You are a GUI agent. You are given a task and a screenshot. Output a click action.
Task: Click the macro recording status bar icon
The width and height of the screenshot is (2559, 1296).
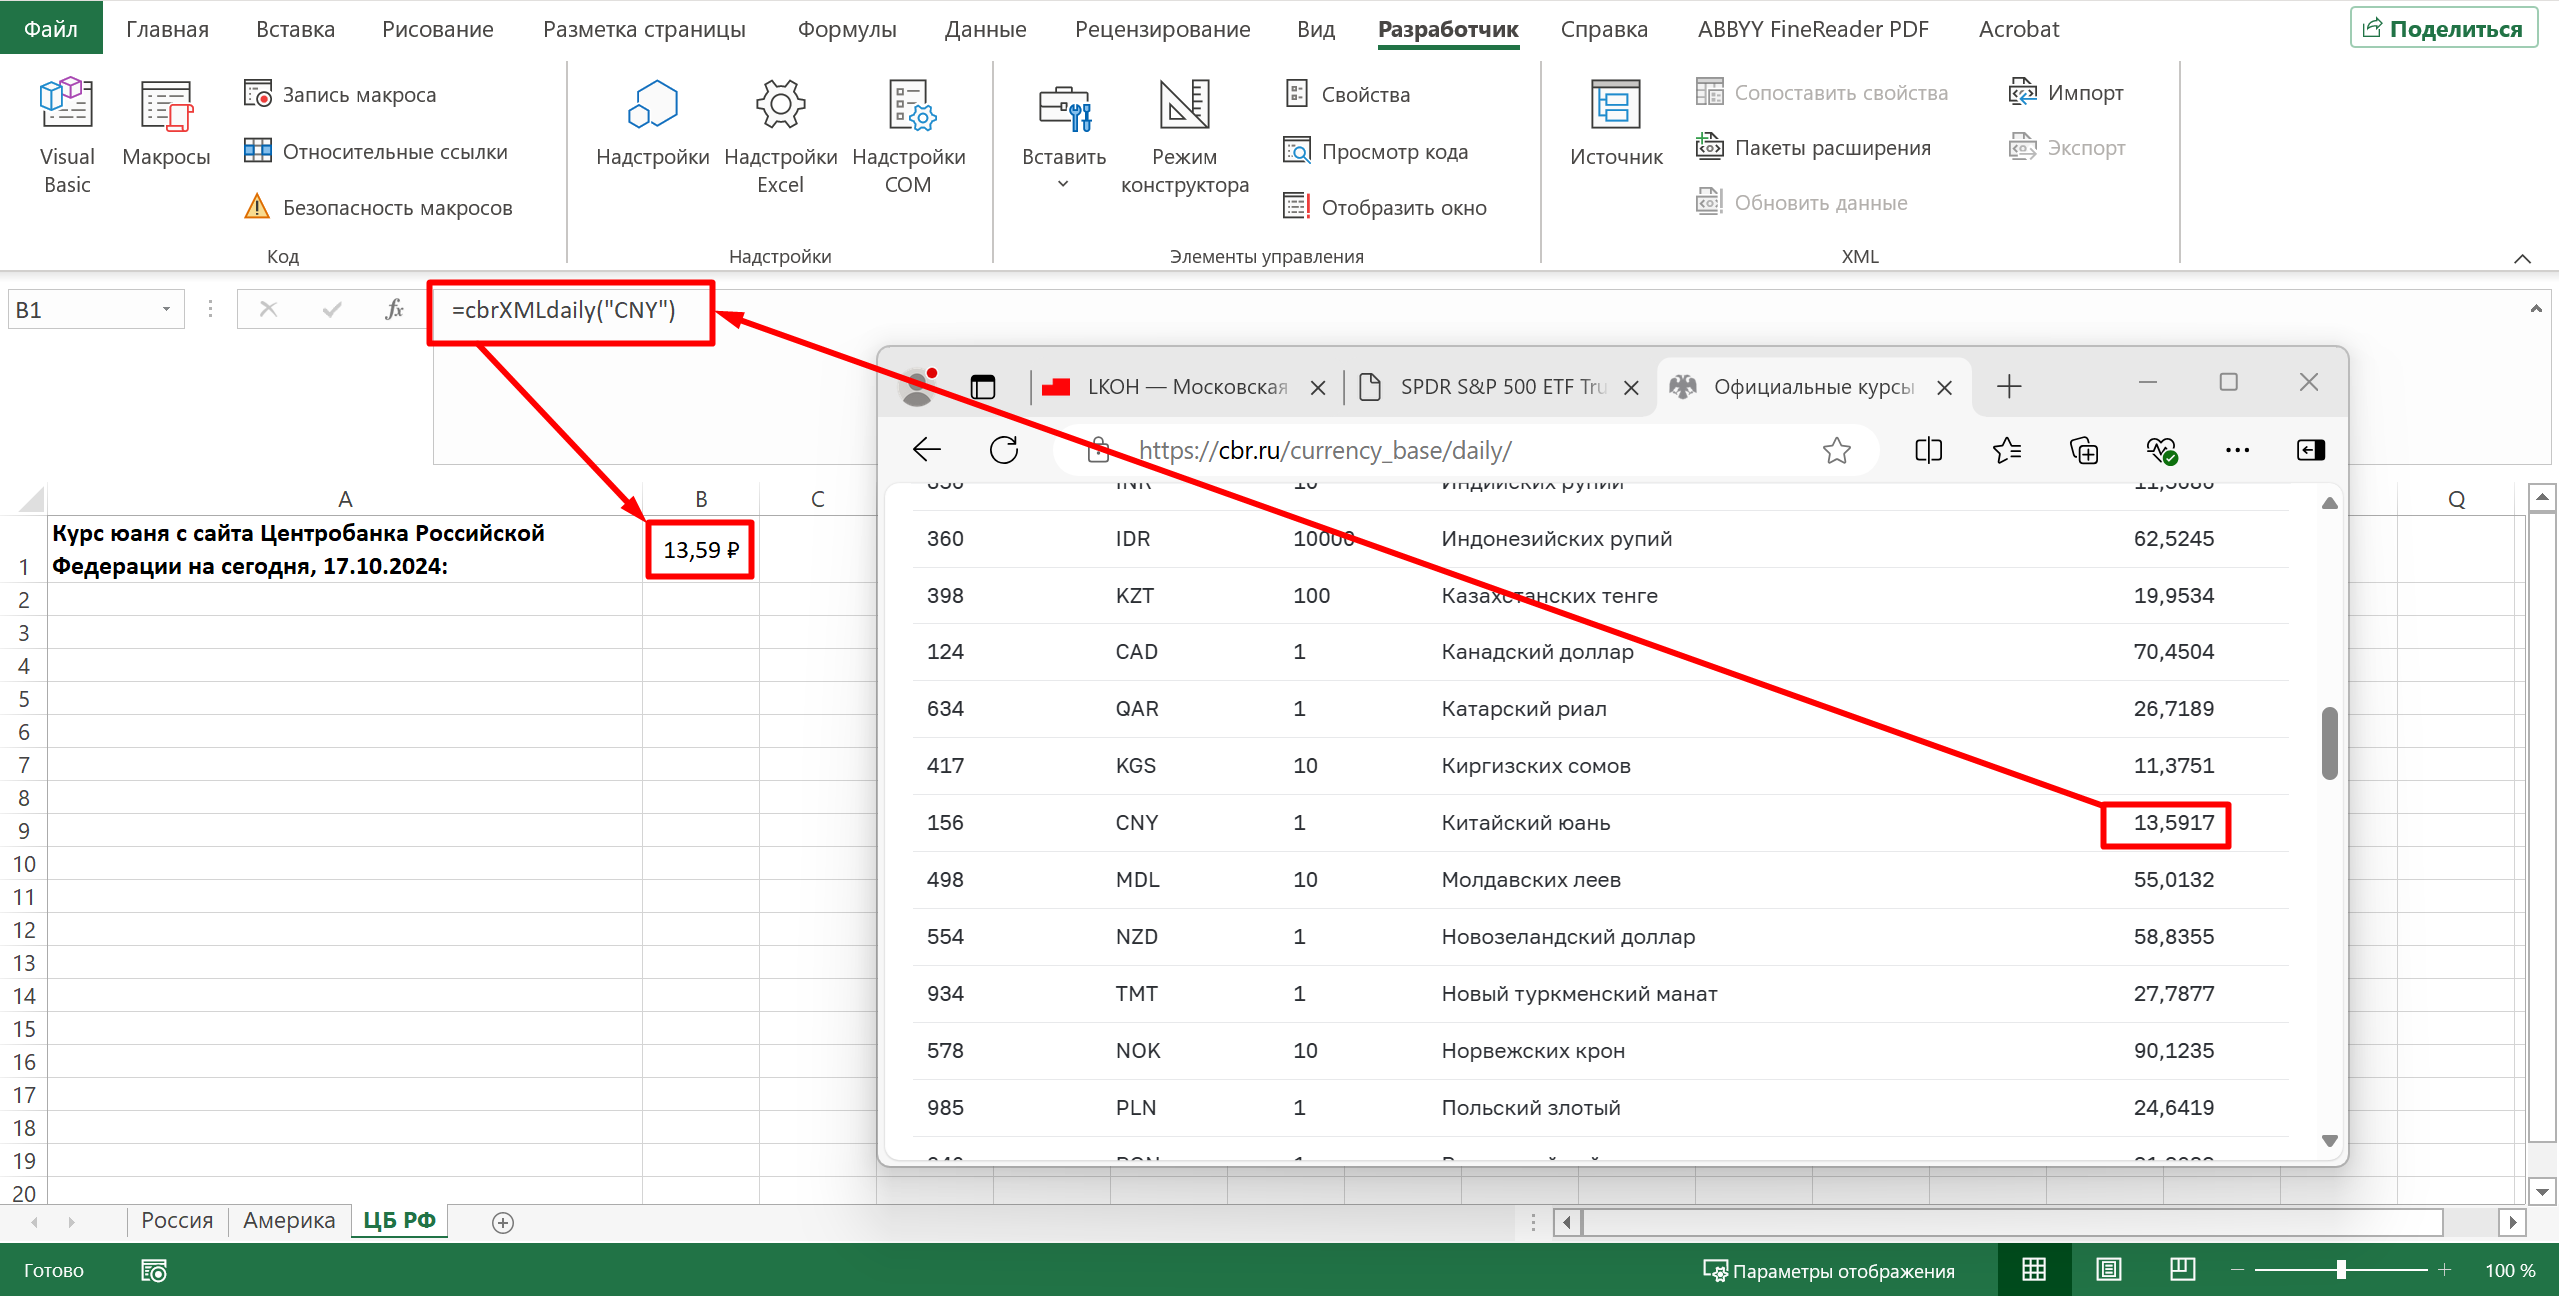[x=153, y=1270]
